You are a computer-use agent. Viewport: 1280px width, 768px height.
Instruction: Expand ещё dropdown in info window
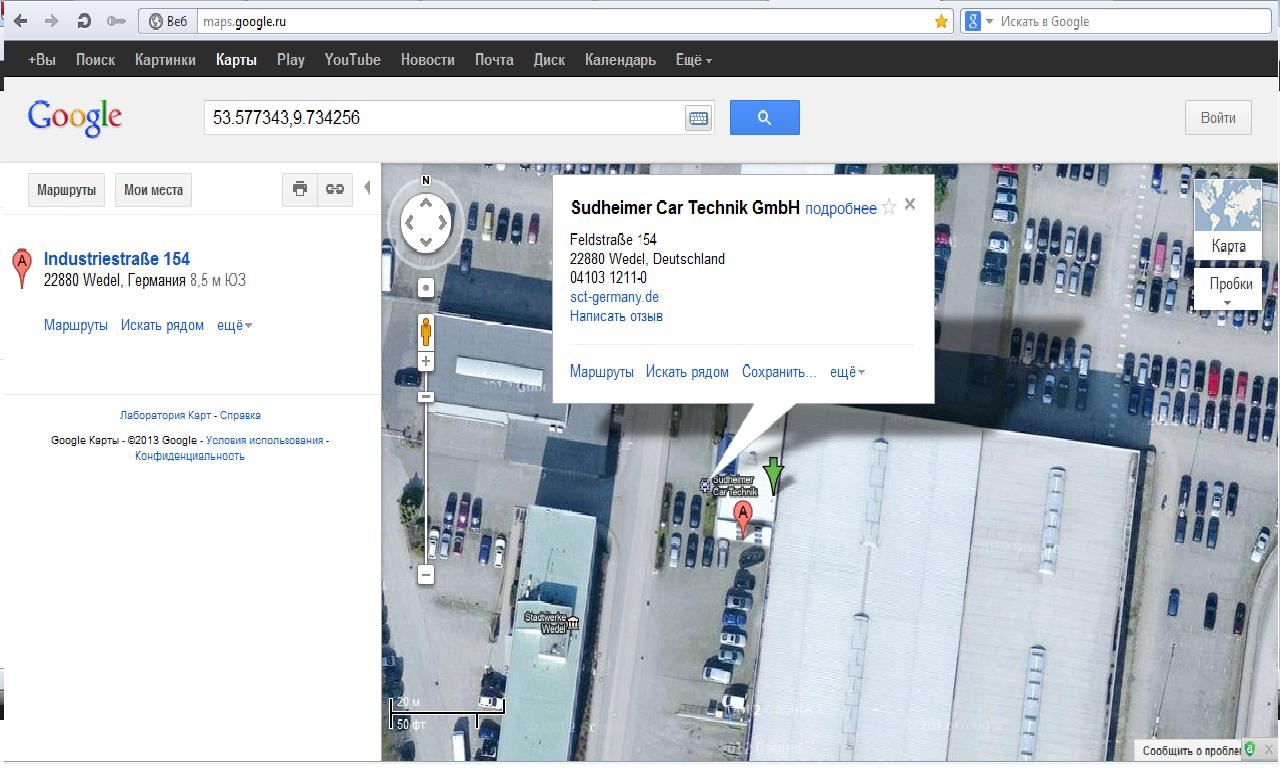tap(847, 372)
